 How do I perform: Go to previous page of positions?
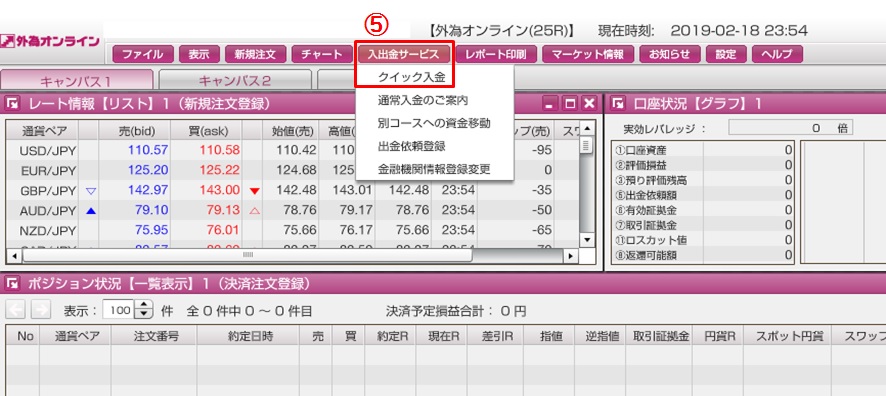pos(15,310)
